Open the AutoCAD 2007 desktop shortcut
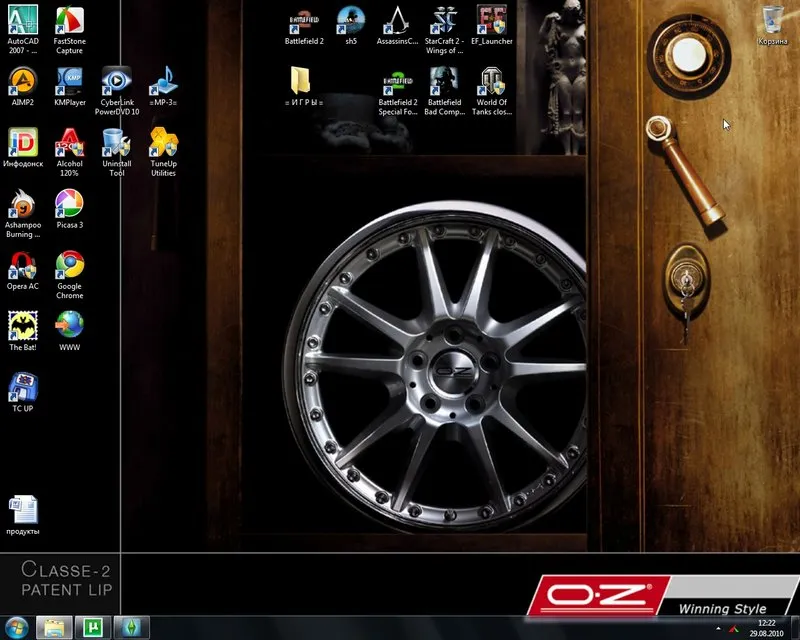Viewport: 800px width, 640px height. click(x=23, y=30)
